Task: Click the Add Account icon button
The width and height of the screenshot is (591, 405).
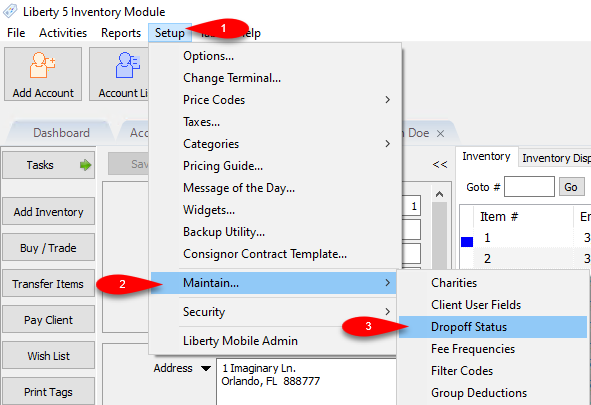Action: tap(43, 74)
